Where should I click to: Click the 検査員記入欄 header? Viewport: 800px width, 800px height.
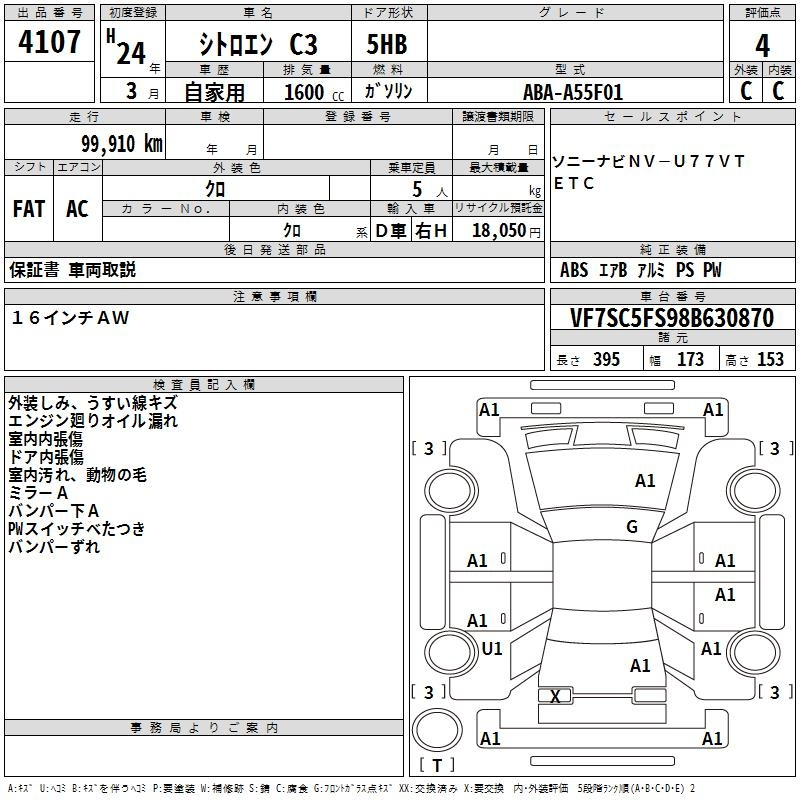[204, 385]
